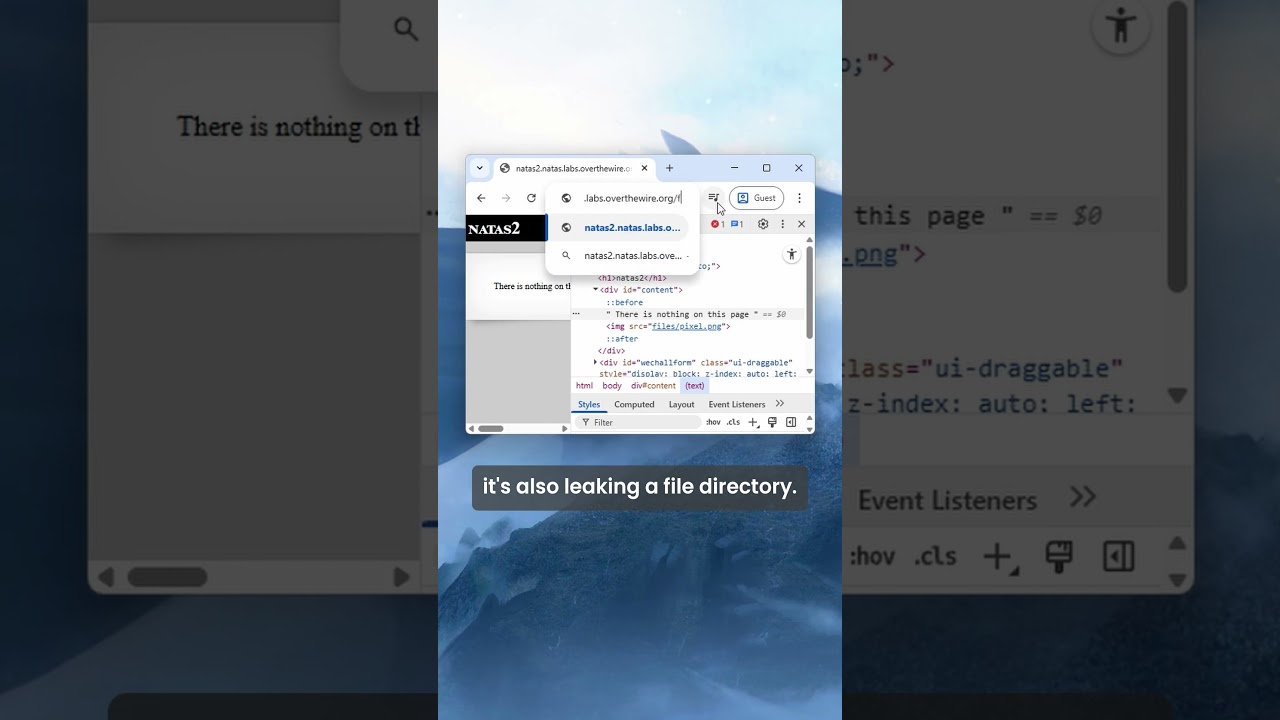Open the files/pixel.png link

pos(686,326)
